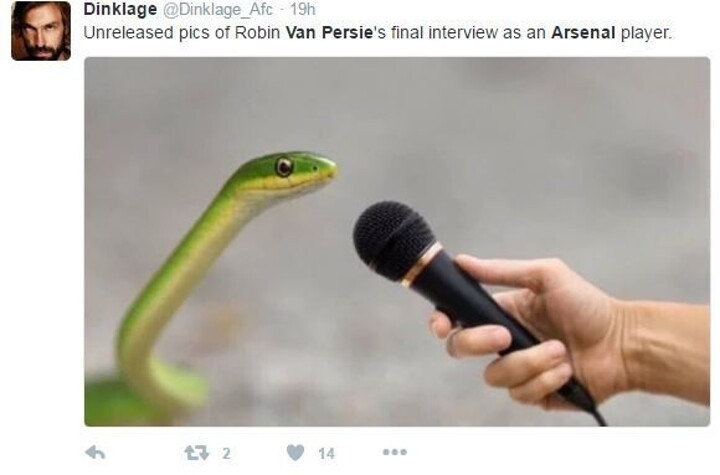
Task: Click the bold Arsenal word in tweet
Action: pyautogui.click(x=583, y=33)
